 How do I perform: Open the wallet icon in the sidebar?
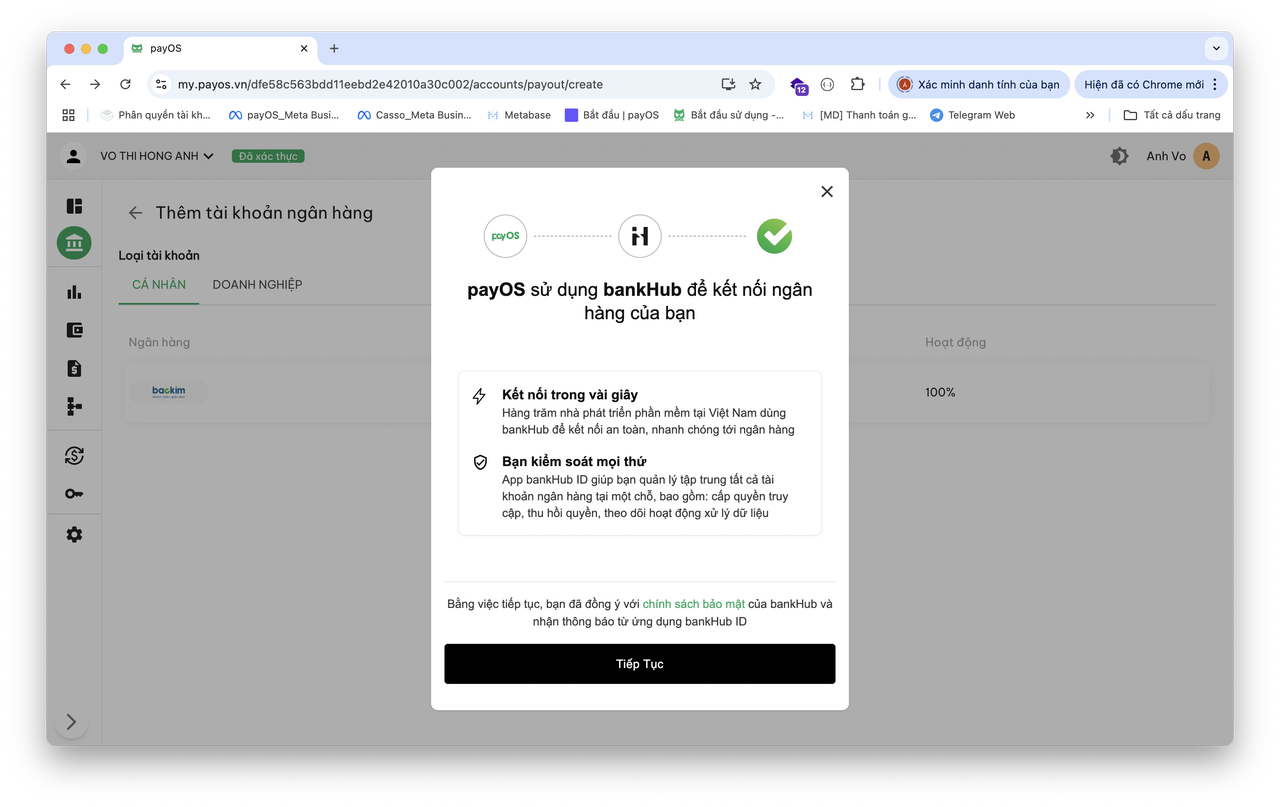coord(74,330)
